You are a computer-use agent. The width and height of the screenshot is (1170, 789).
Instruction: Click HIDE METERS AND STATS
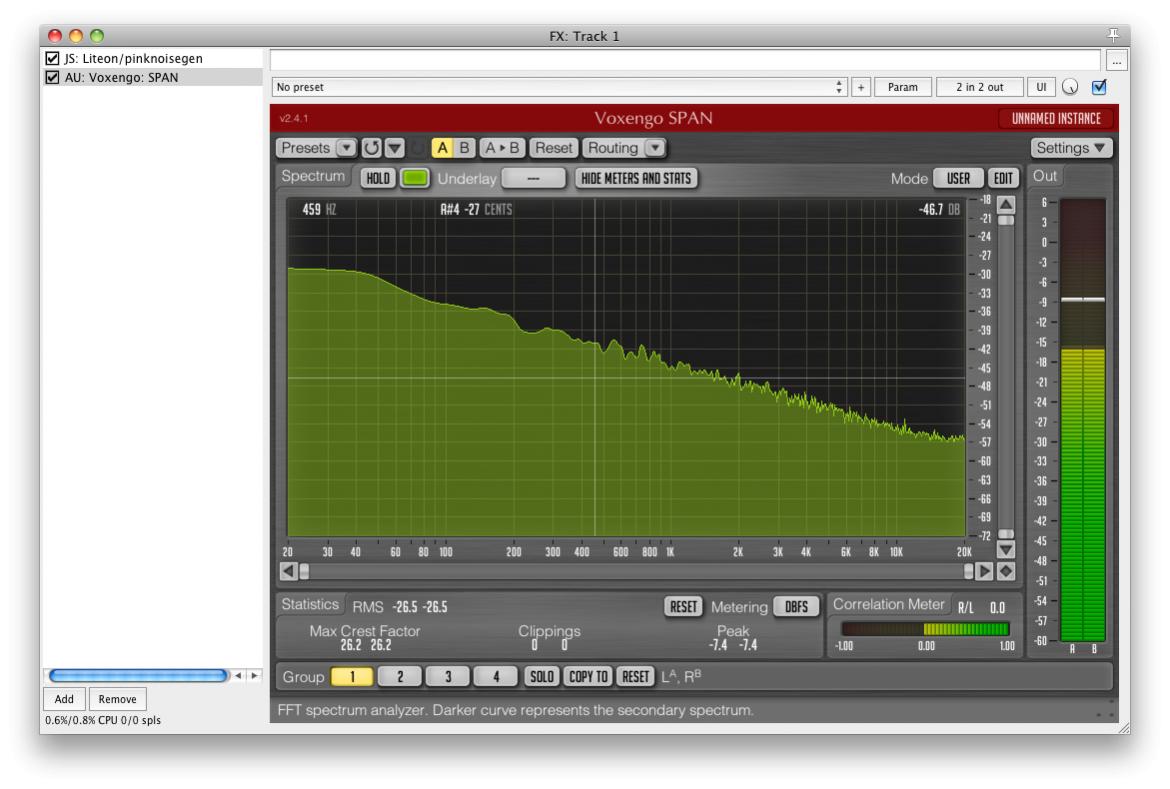point(636,178)
